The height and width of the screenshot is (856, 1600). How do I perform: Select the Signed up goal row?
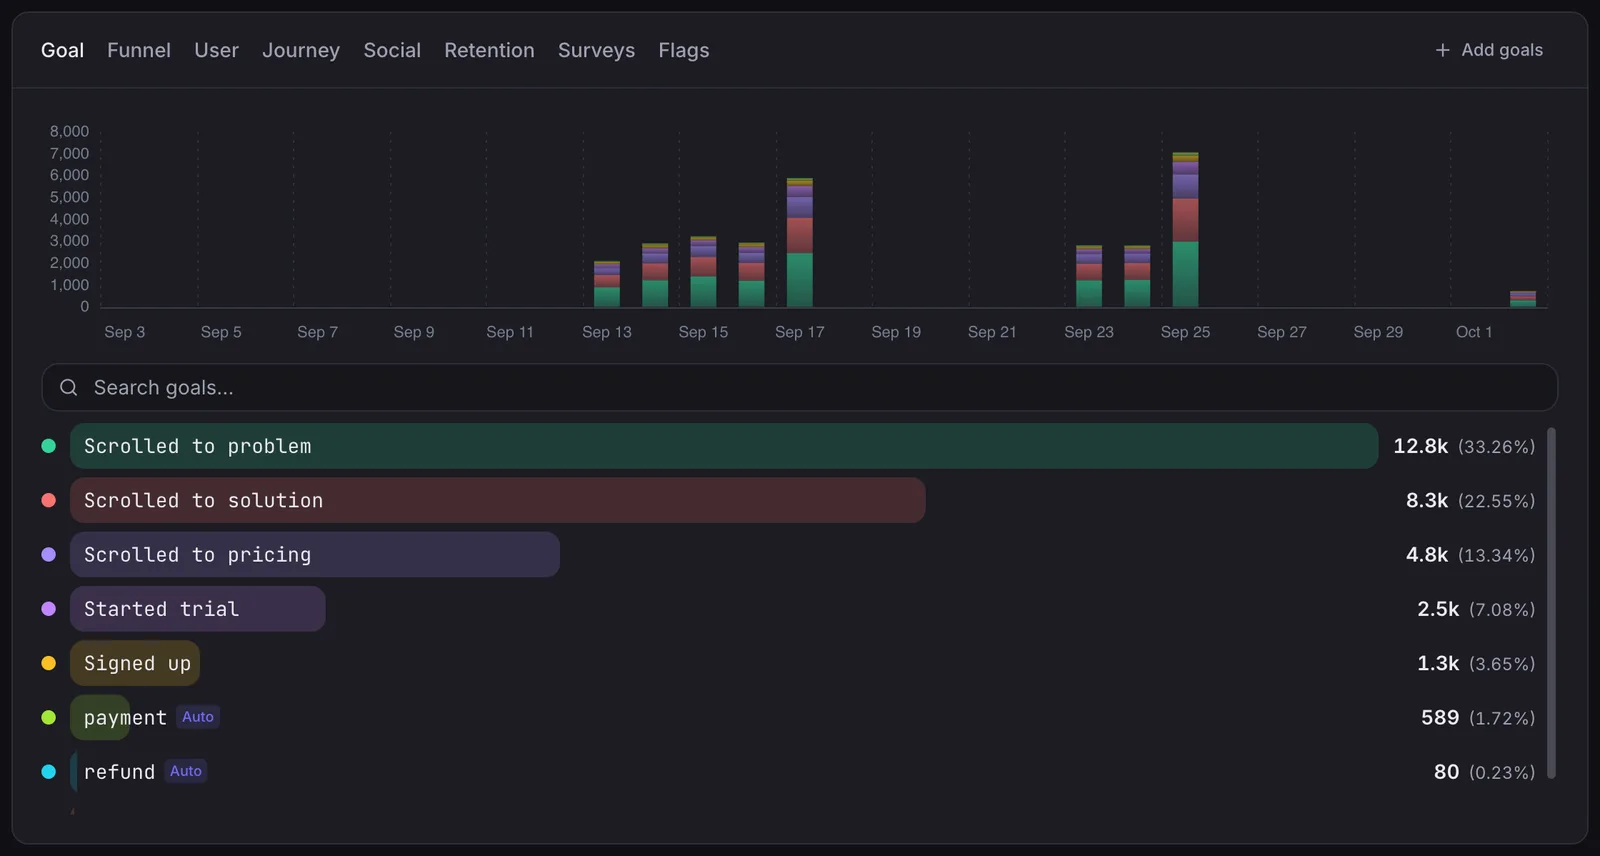click(788, 663)
